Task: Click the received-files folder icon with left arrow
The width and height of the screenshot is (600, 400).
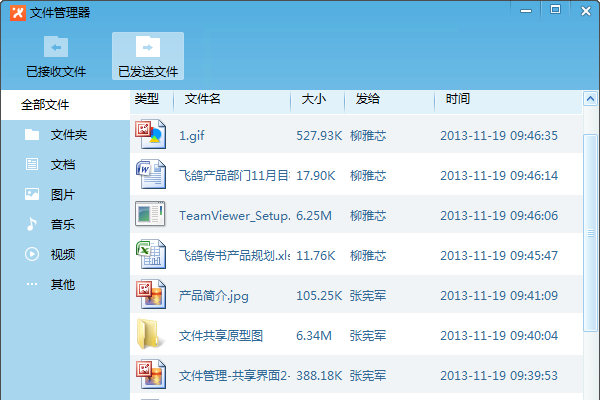Action: (56, 47)
